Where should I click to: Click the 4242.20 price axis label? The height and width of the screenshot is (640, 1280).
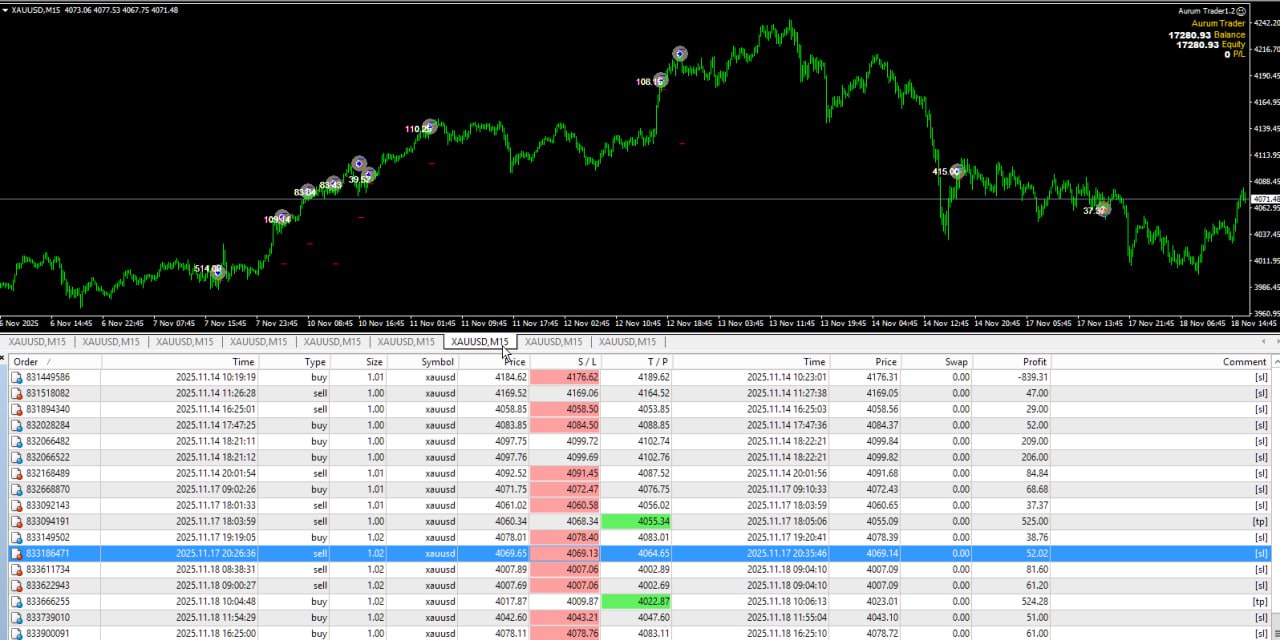pos(1267,22)
